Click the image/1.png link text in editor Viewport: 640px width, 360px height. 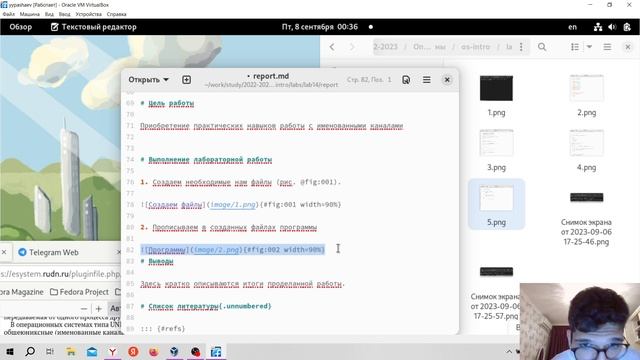pyautogui.click(x=233, y=204)
